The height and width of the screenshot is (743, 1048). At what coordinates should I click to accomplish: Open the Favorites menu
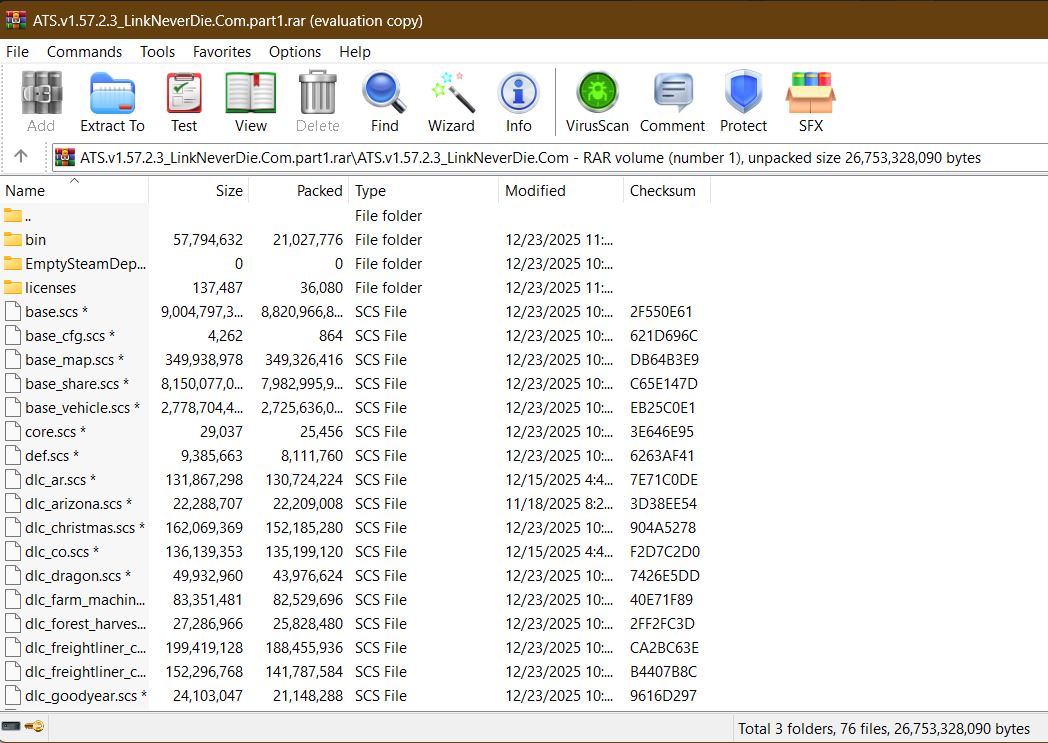[222, 52]
